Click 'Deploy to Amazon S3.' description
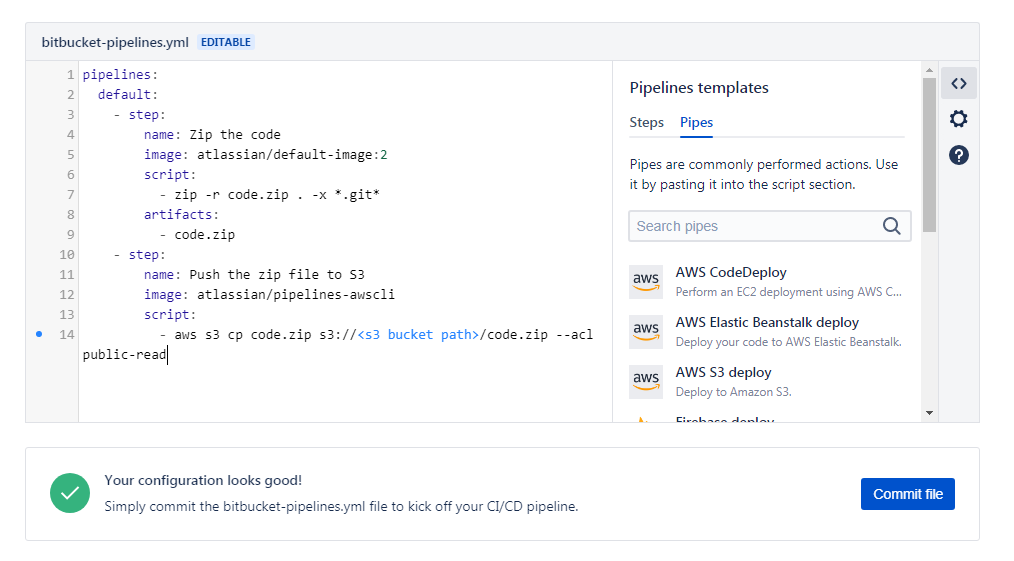 [733, 392]
